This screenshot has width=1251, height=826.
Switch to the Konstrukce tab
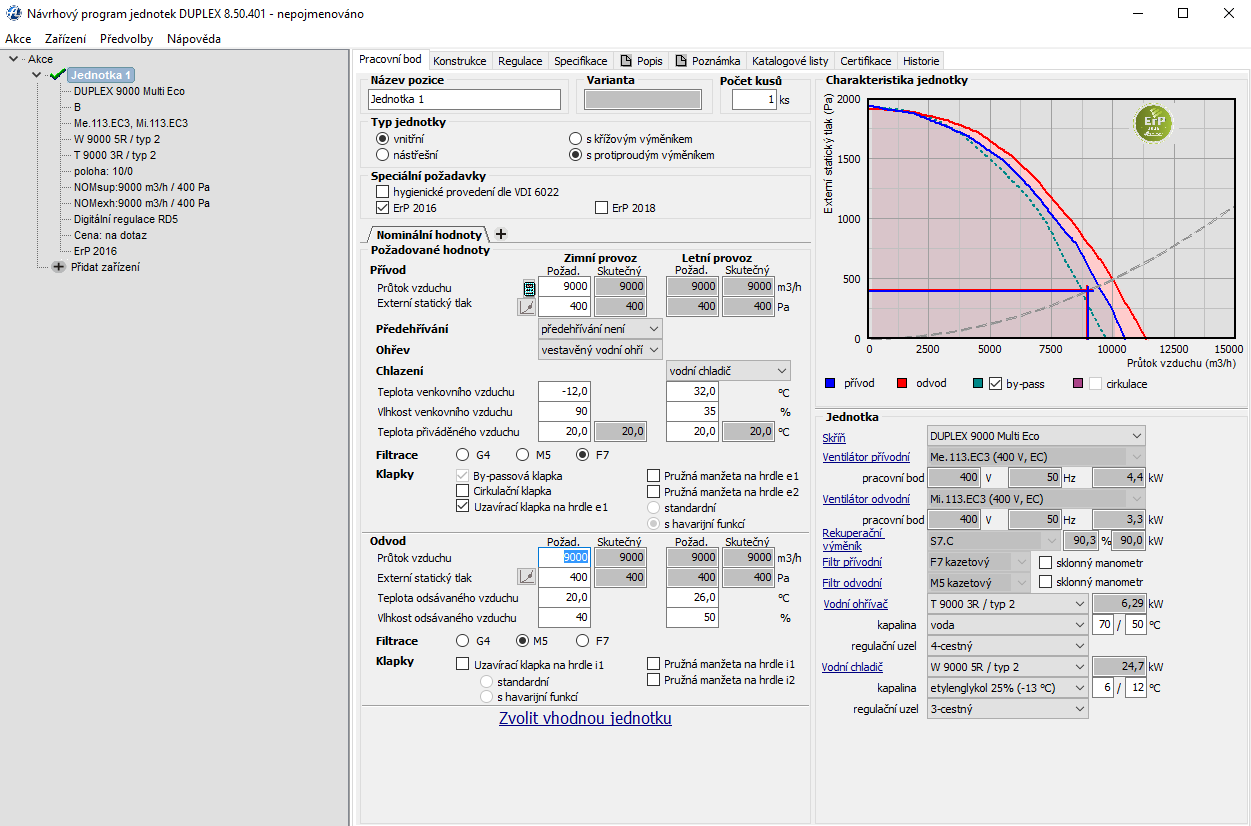pyautogui.click(x=460, y=61)
